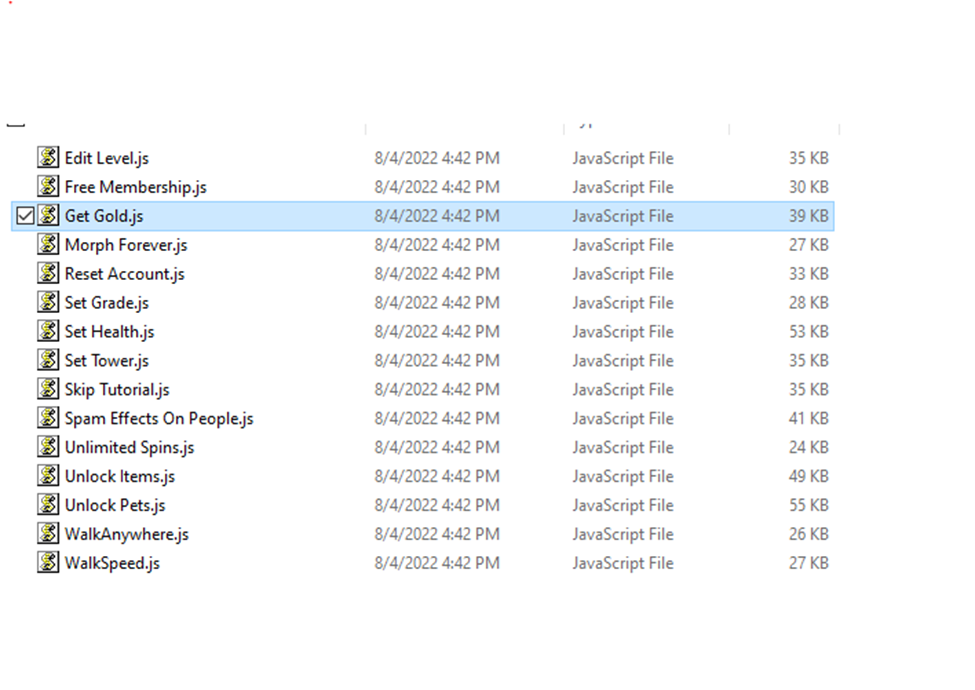Click the Unlock Items.js file name

pyautogui.click(x=120, y=477)
